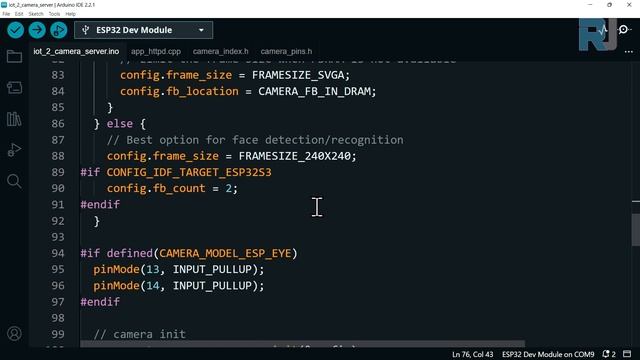Click the Ln 76, Col 43 cursor position indicator
Image resolution: width=640 pixels, height=360 pixels.
click(x=472, y=354)
